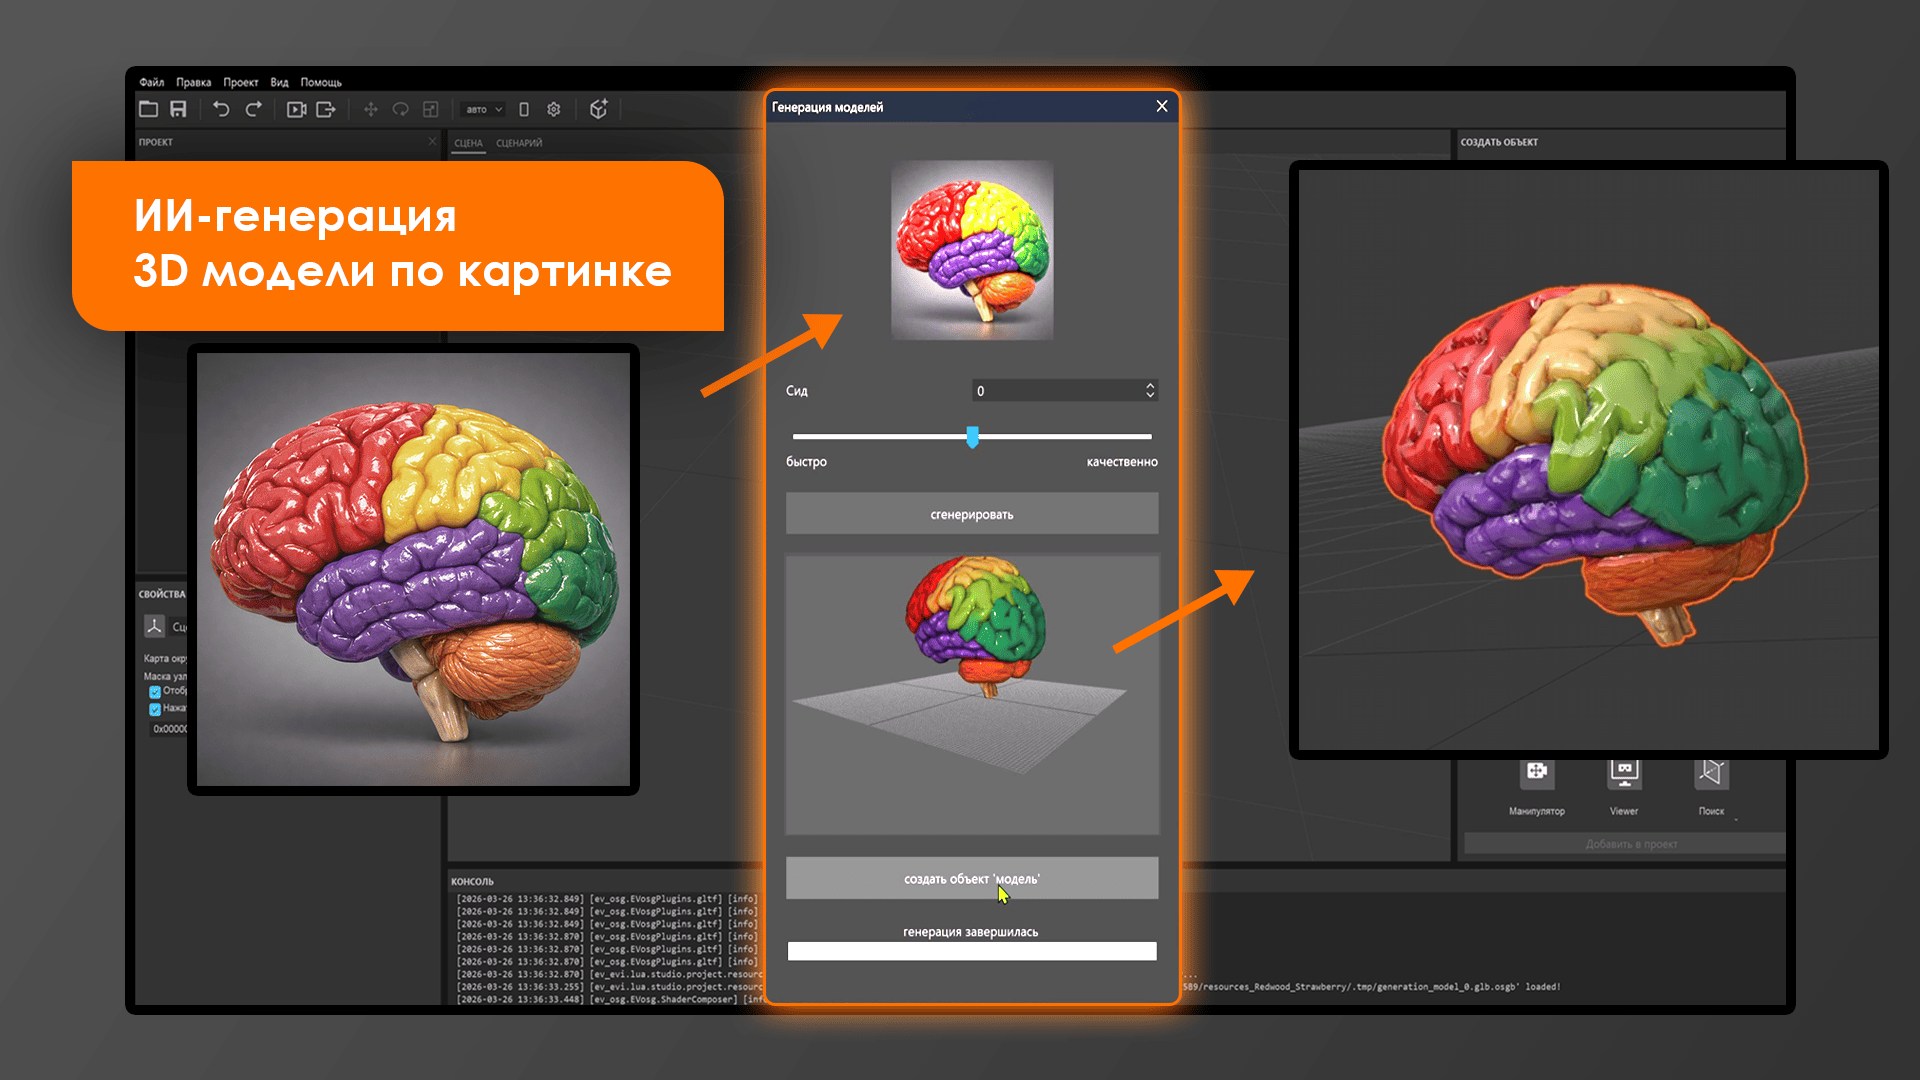Image resolution: width=1920 pixels, height=1080 pixels.
Task: Click the 'Проект' panel header
Action: [x=156, y=142]
